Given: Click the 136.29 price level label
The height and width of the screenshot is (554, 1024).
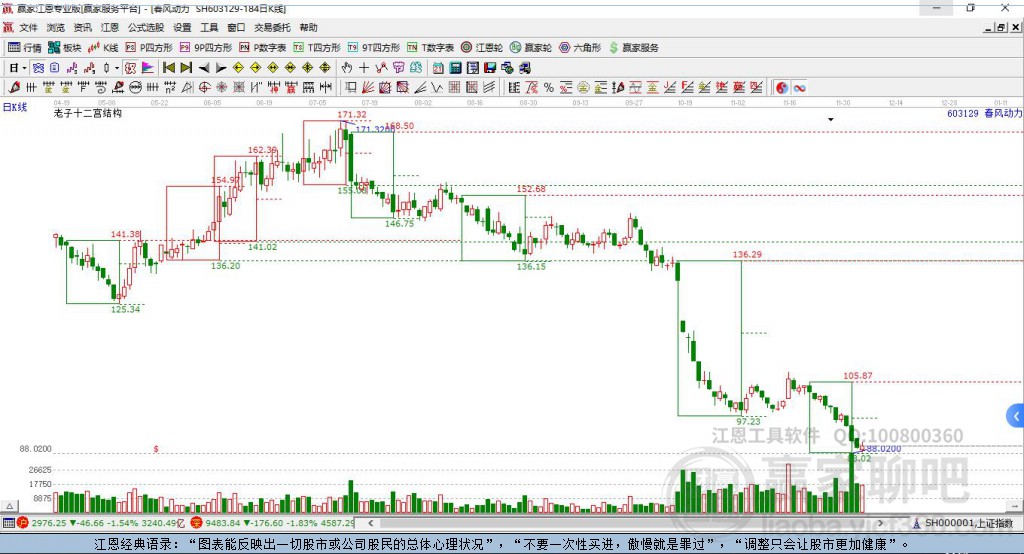Looking at the screenshot, I should pos(747,255).
